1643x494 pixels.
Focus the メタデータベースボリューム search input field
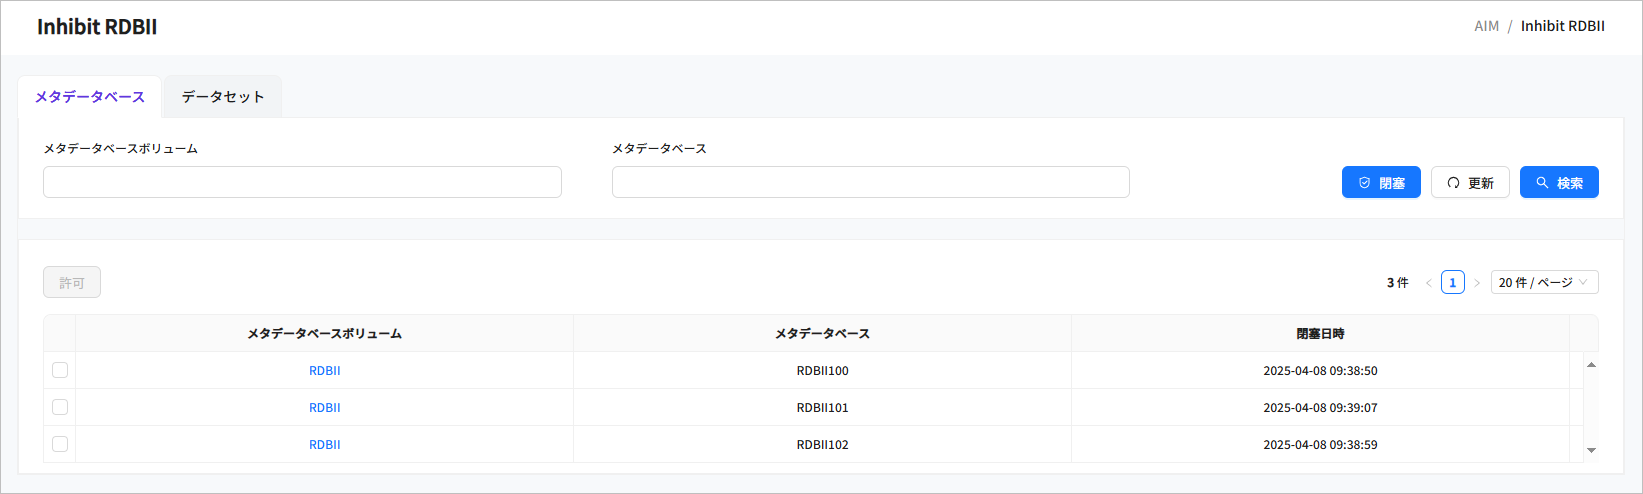pyautogui.click(x=302, y=182)
